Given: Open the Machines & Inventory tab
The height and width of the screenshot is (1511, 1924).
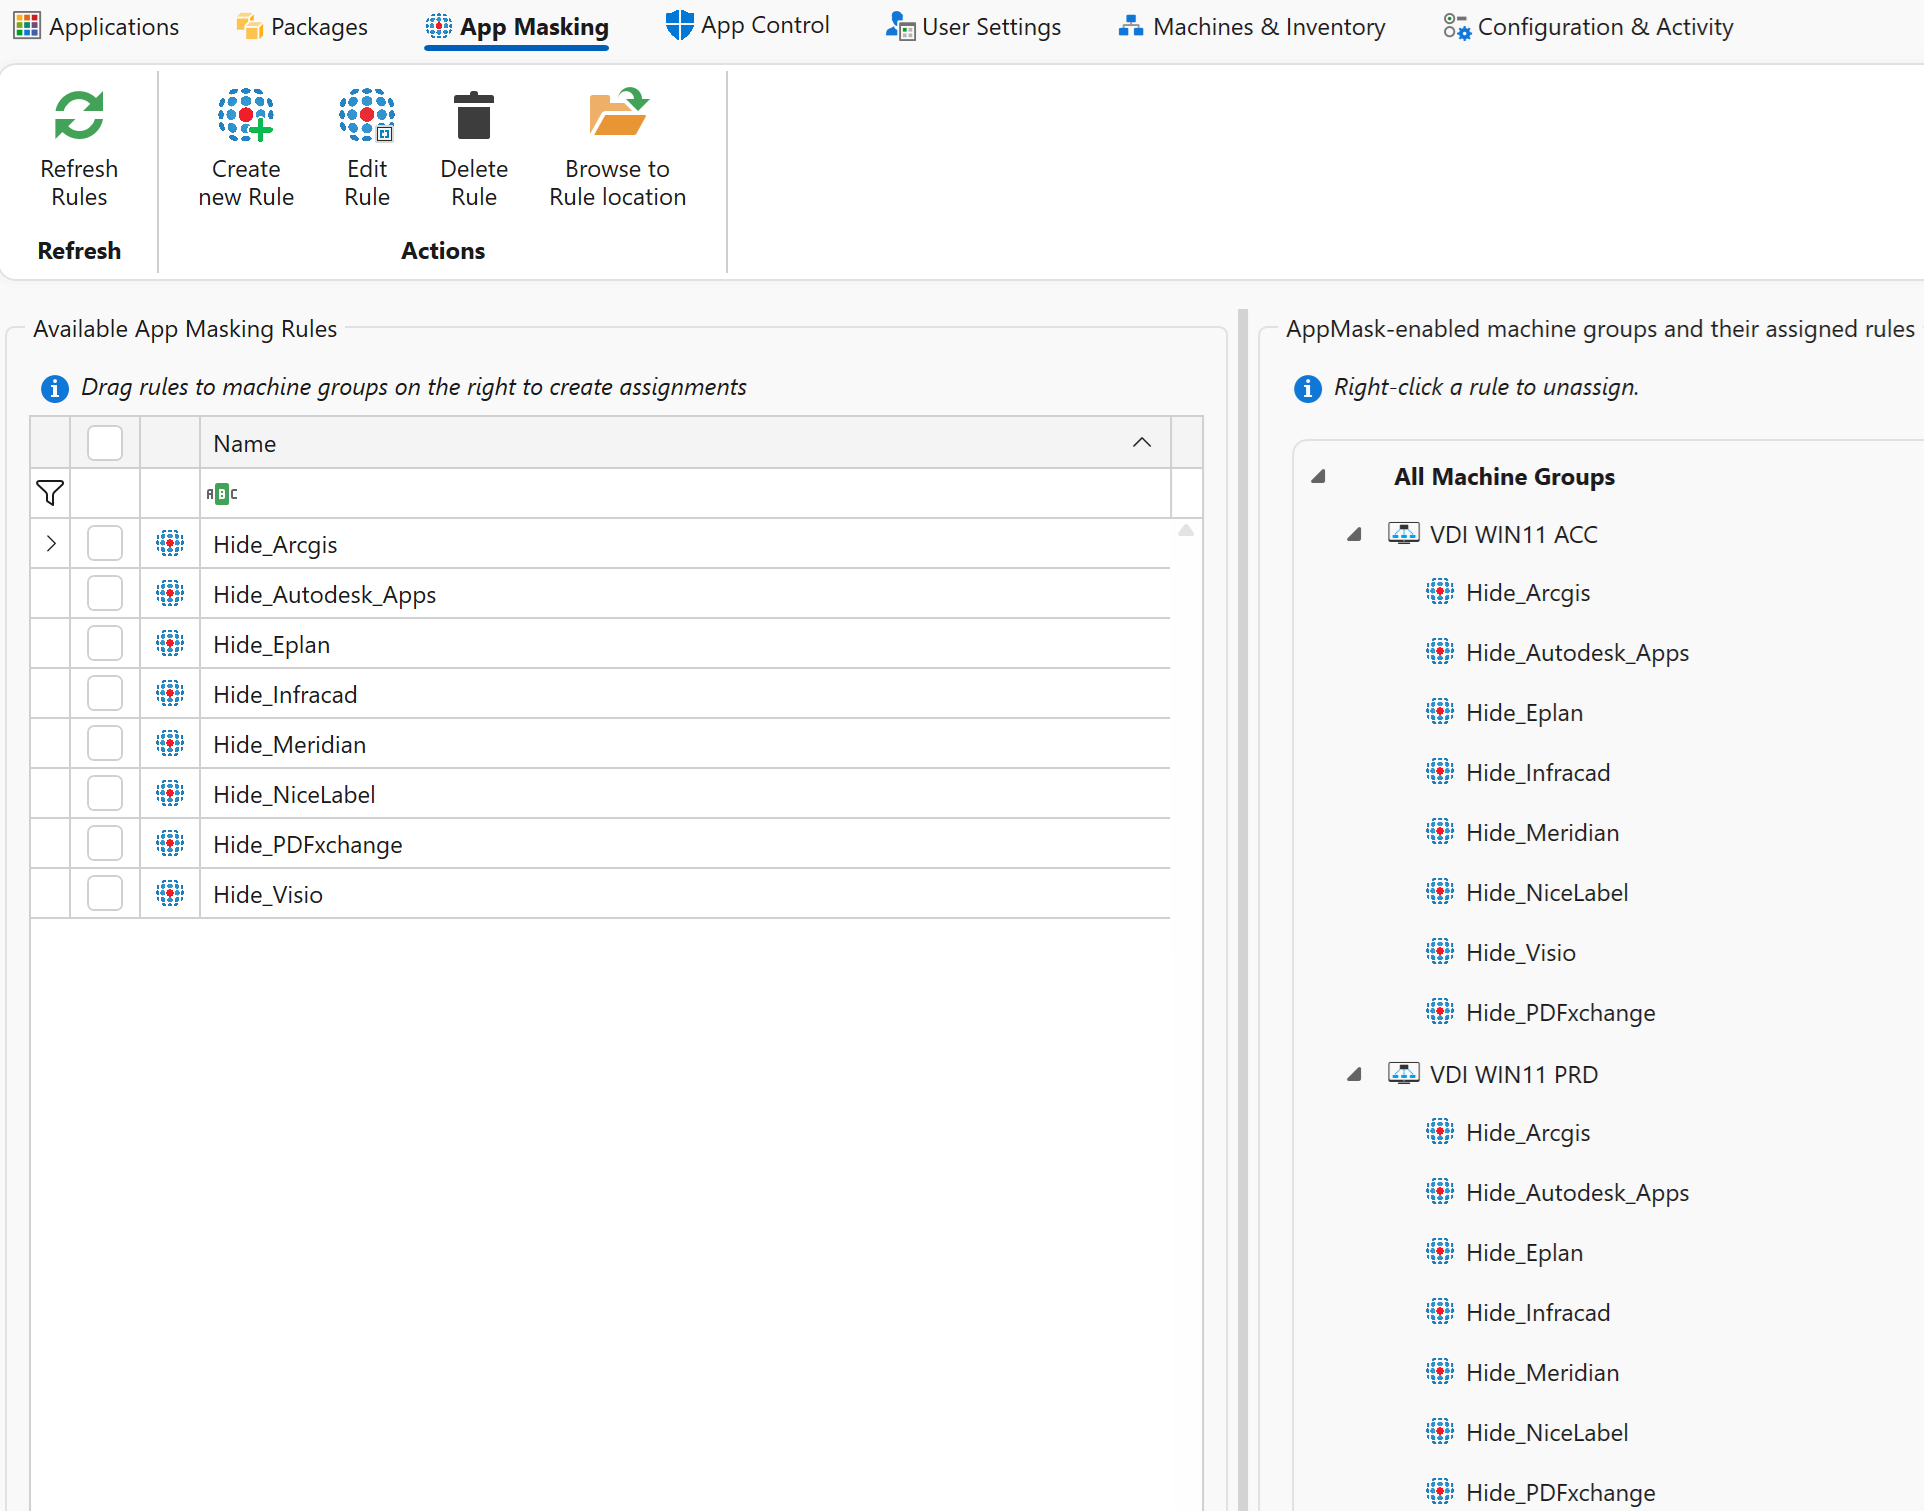Looking at the screenshot, I should point(1252,27).
